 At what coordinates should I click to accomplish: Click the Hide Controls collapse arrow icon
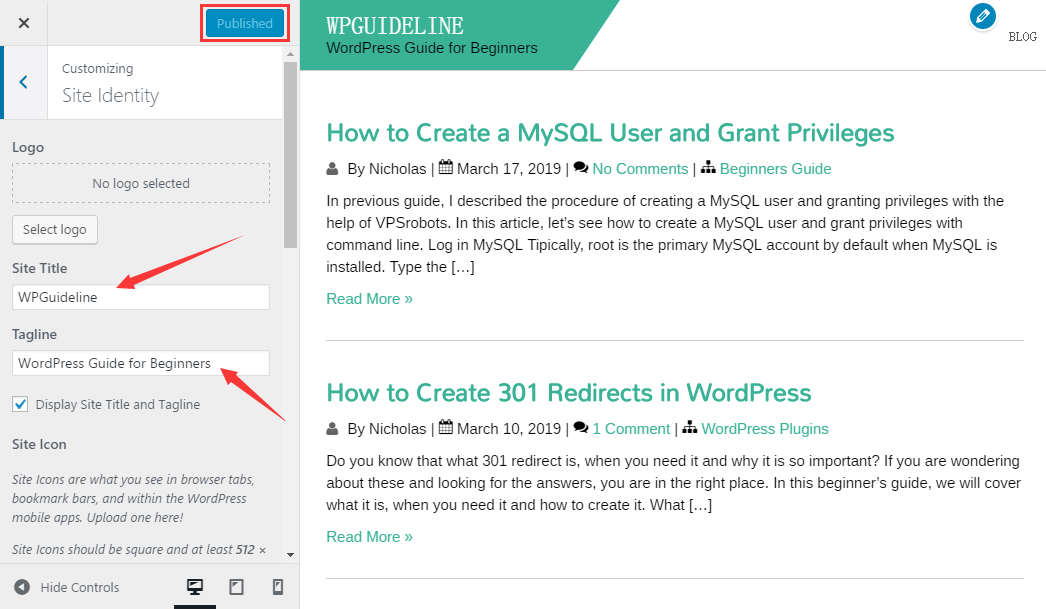tap(22, 587)
